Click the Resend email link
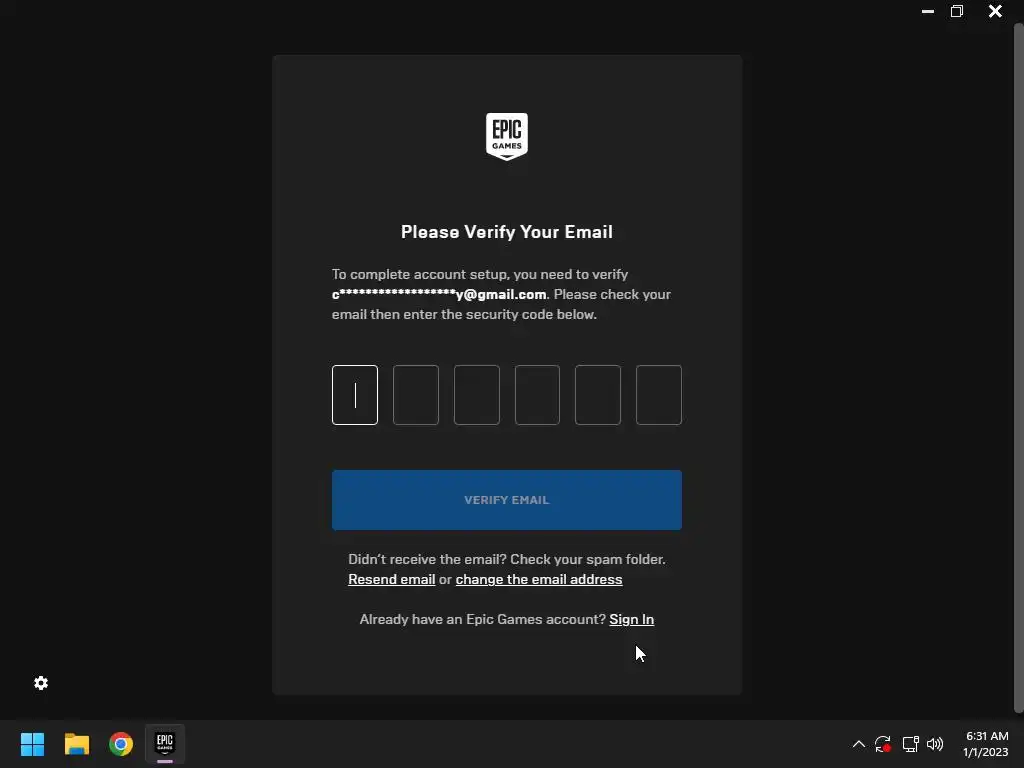1024x768 pixels. coord(392,580)
